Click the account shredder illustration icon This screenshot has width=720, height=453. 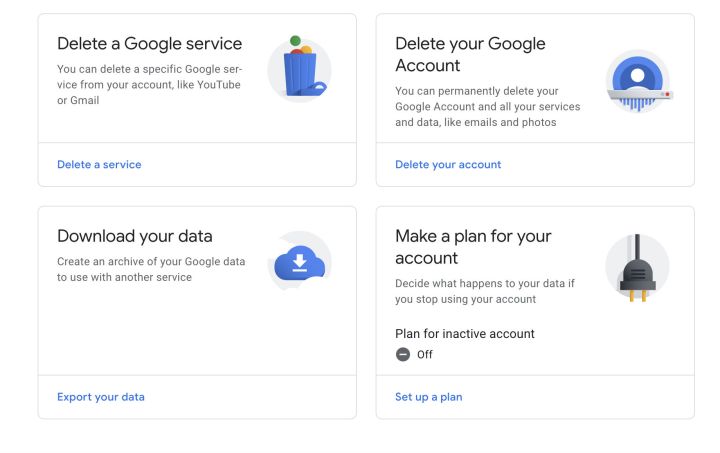(637, 84)
